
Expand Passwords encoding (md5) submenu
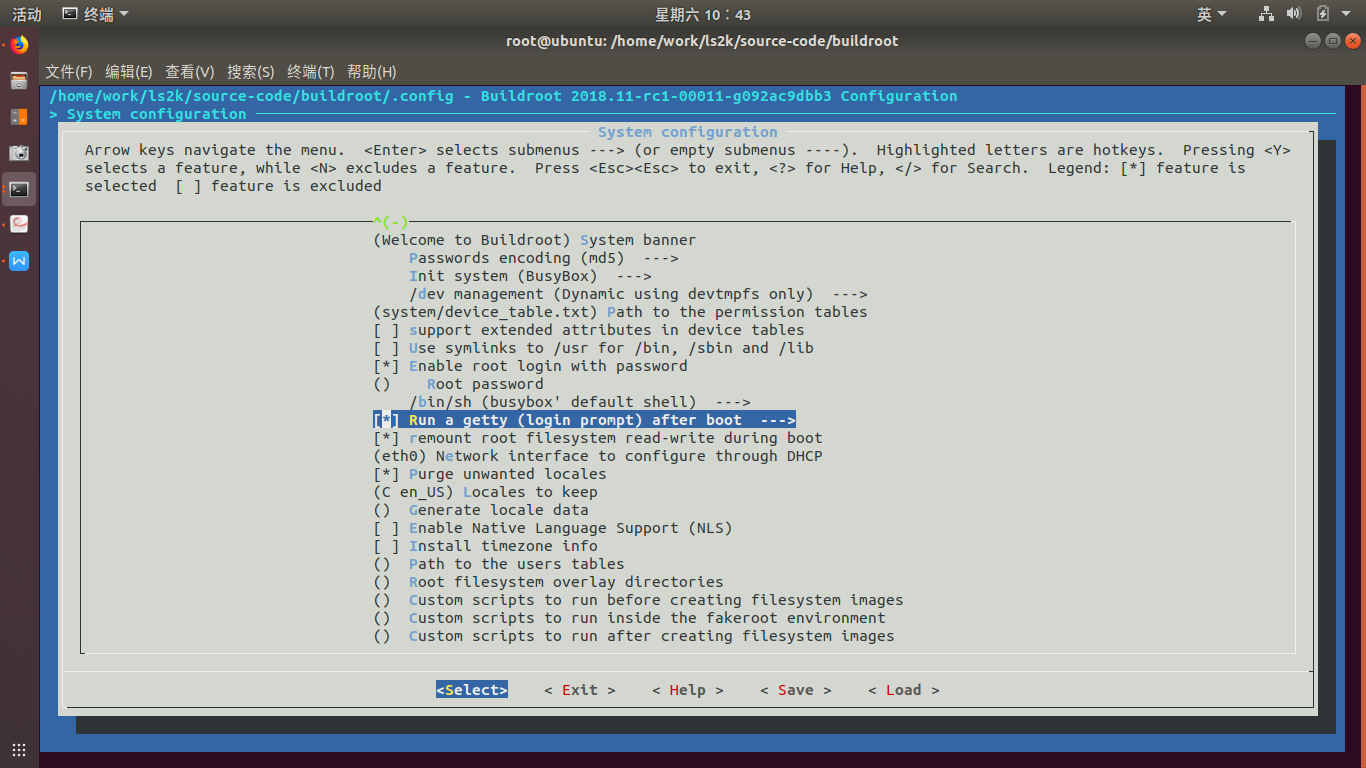pos(544,258)
